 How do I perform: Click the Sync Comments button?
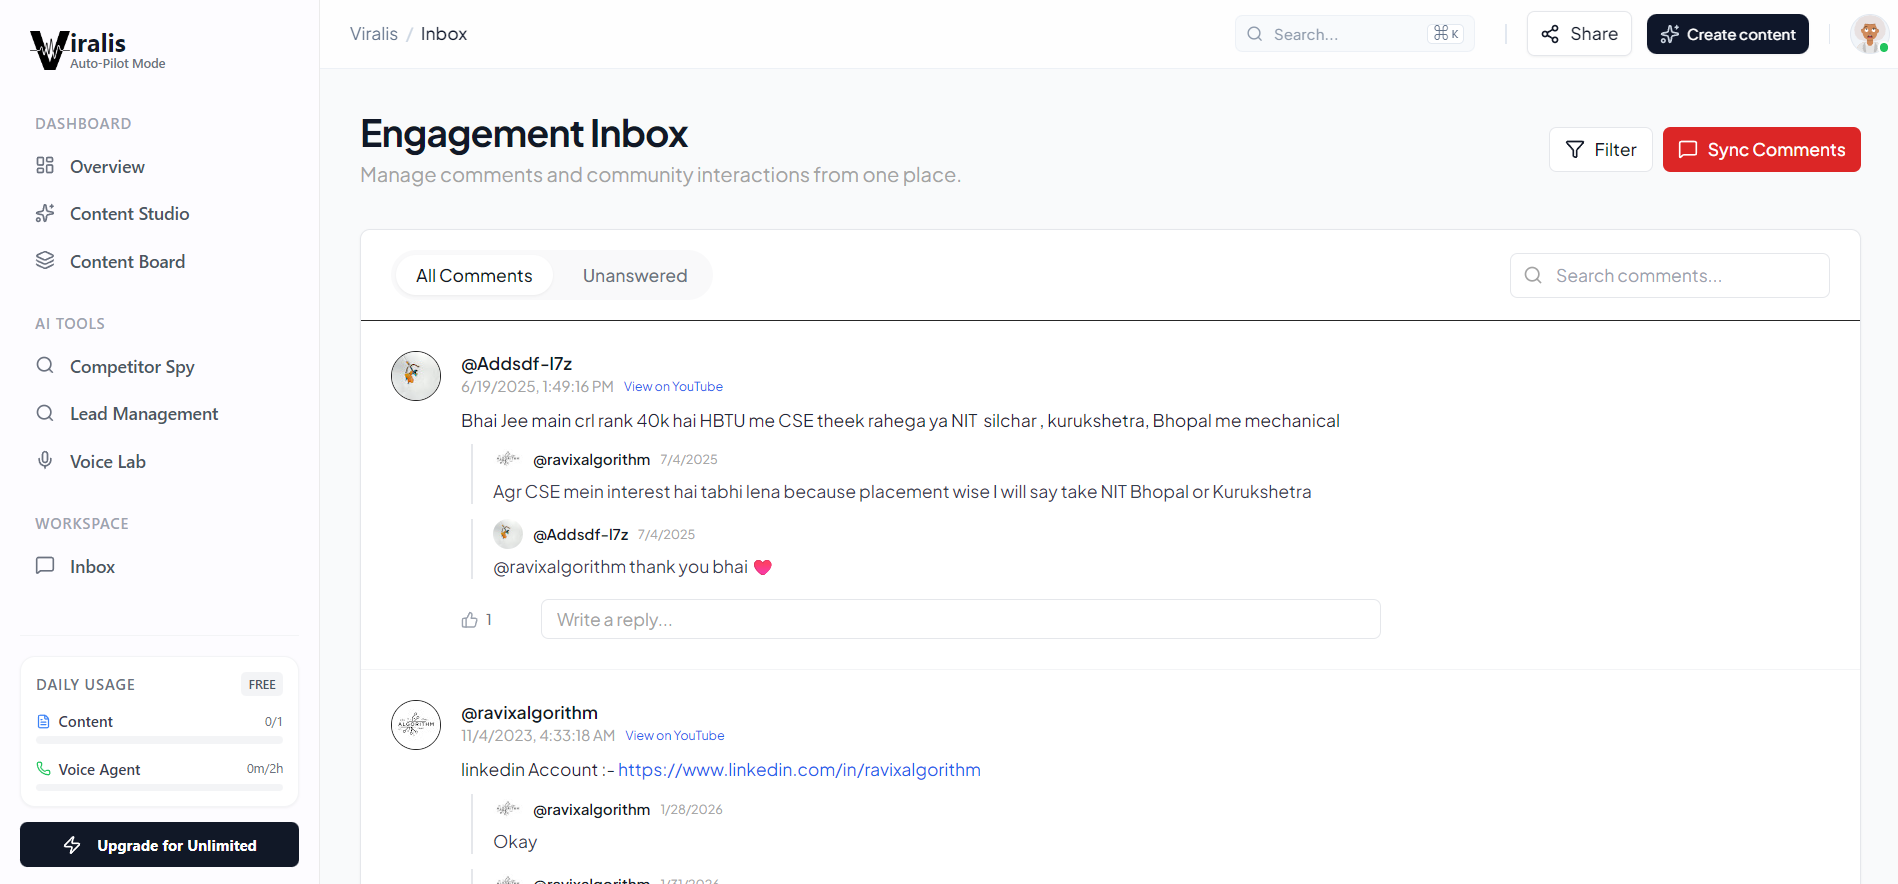pos(1761,149)
